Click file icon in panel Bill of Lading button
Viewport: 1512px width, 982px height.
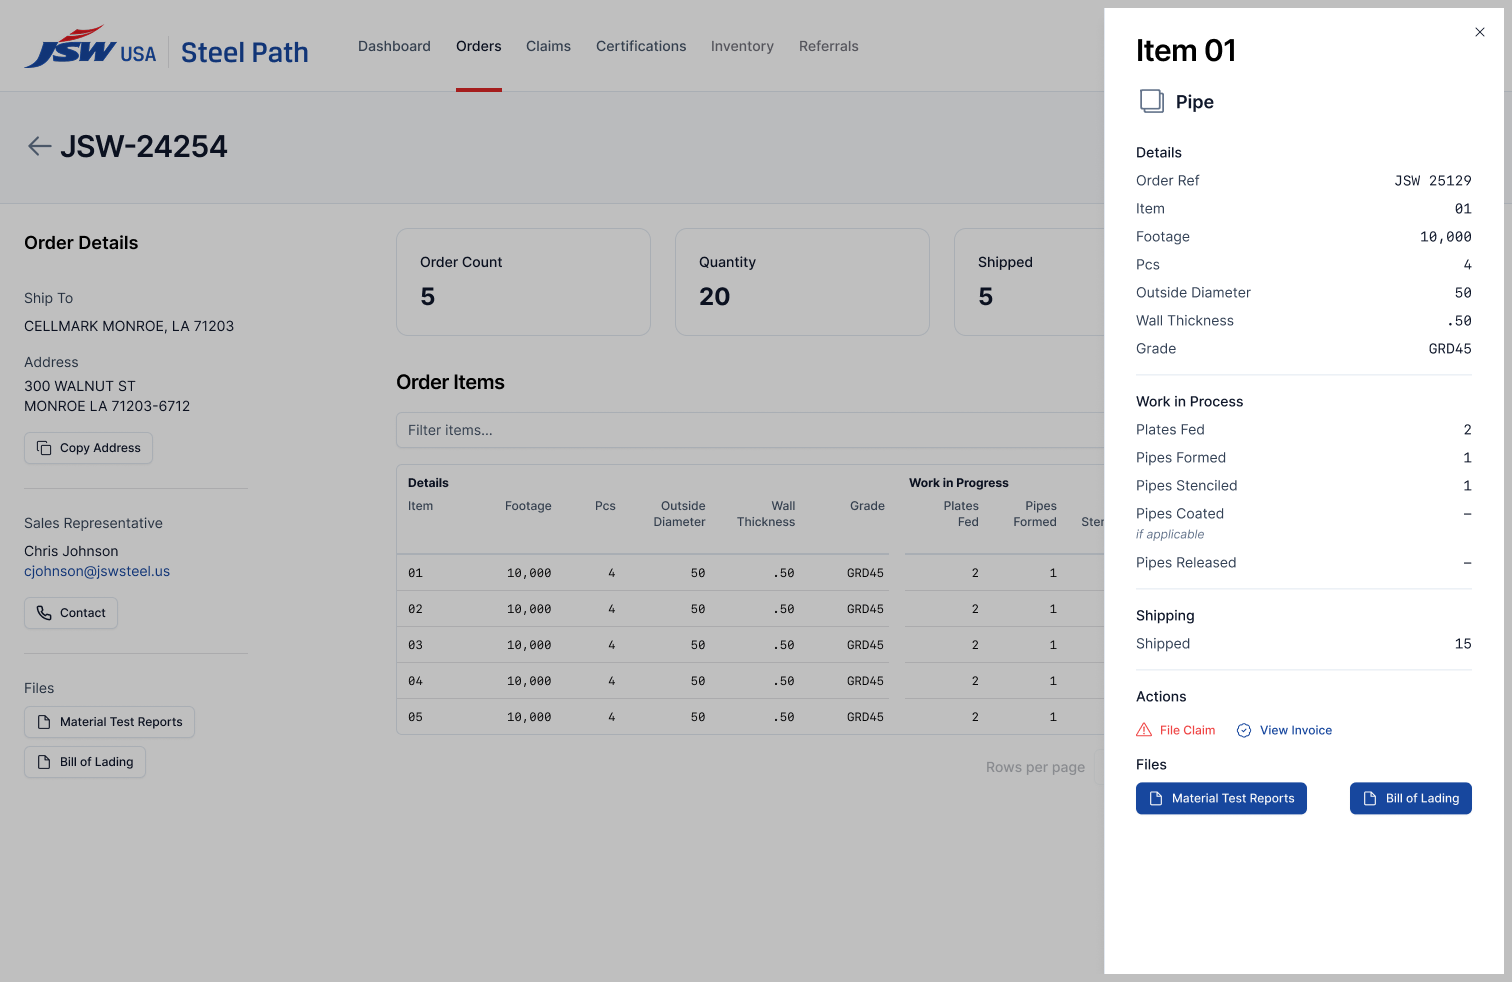pyautogui.click(x=1370, y=798)
